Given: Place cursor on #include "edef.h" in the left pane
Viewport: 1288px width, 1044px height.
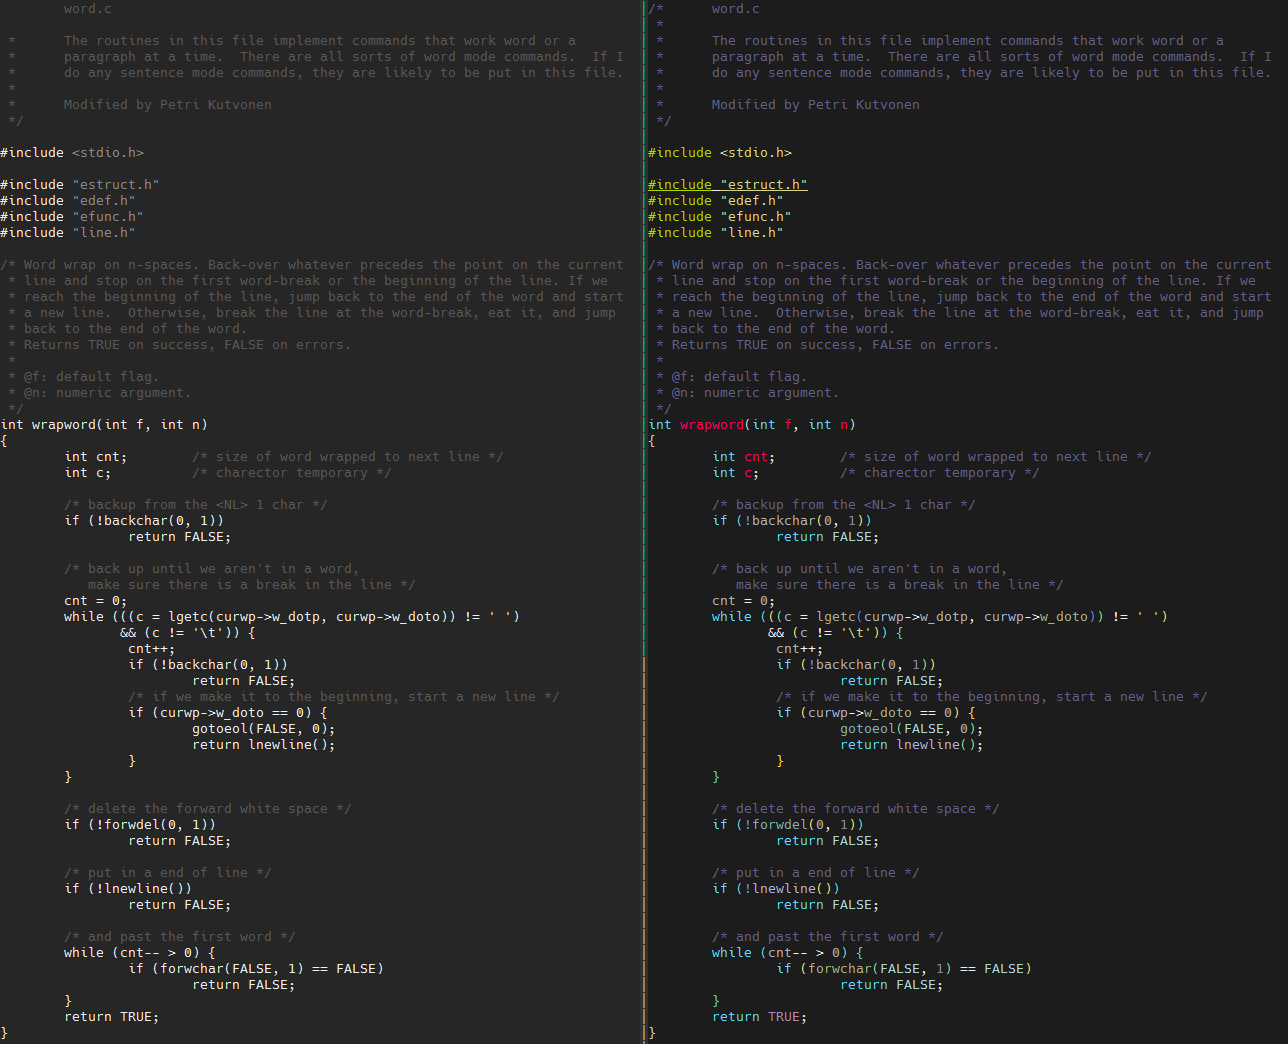Looking at the screenshot, I should [x=68, y=201].
